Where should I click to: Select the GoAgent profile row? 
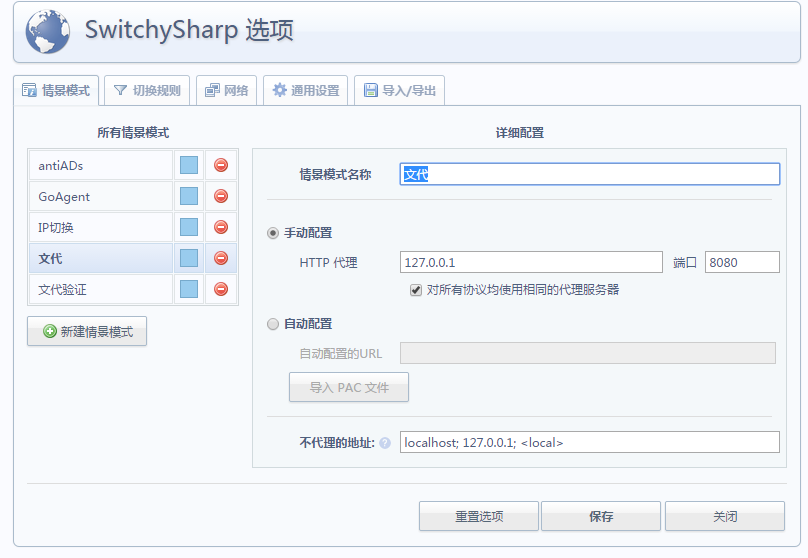click(101, 196)
